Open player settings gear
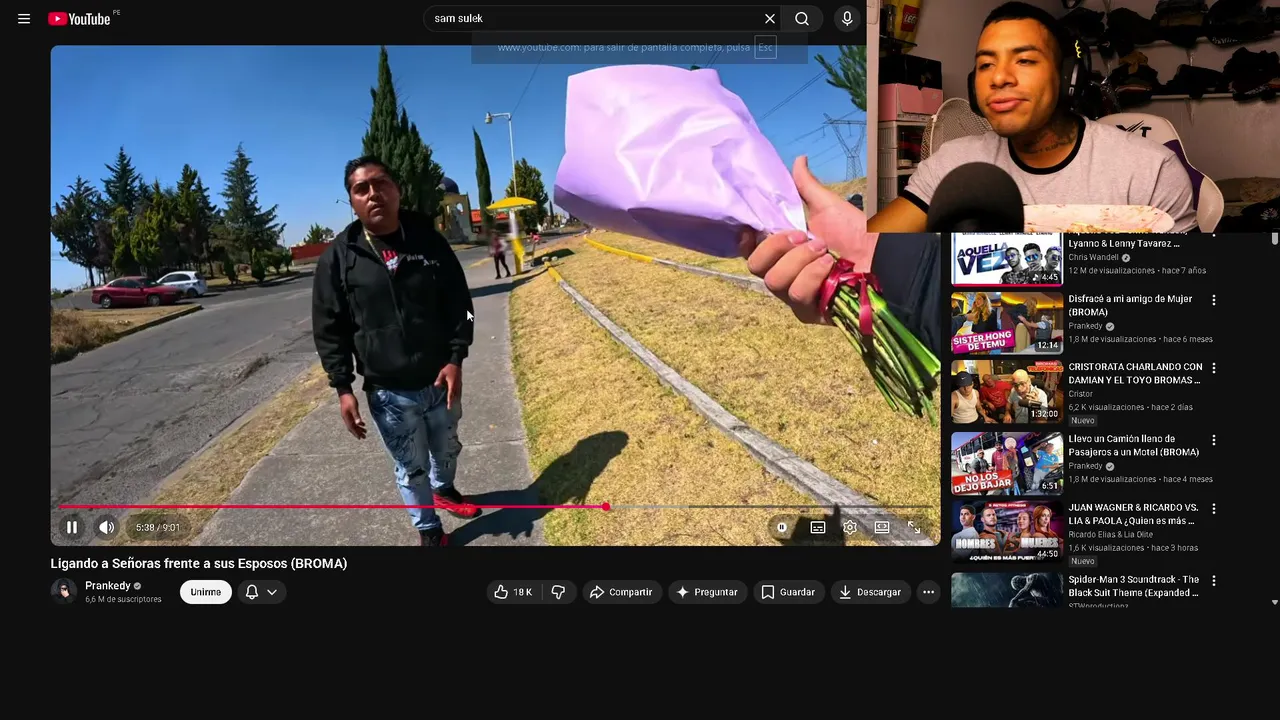Screen dimensions: 1280x720 click(850, 527)
